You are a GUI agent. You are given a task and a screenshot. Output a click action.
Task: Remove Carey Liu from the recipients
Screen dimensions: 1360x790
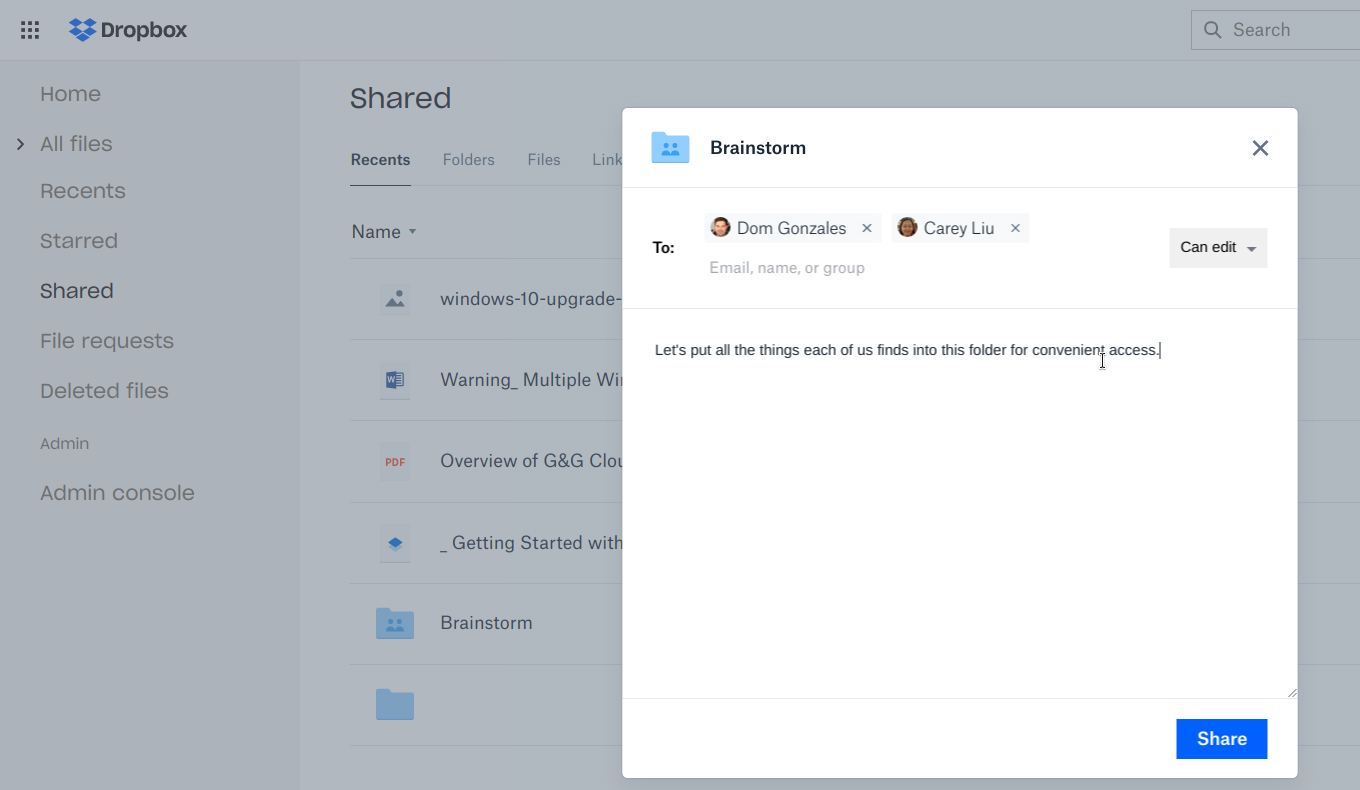1015,228
